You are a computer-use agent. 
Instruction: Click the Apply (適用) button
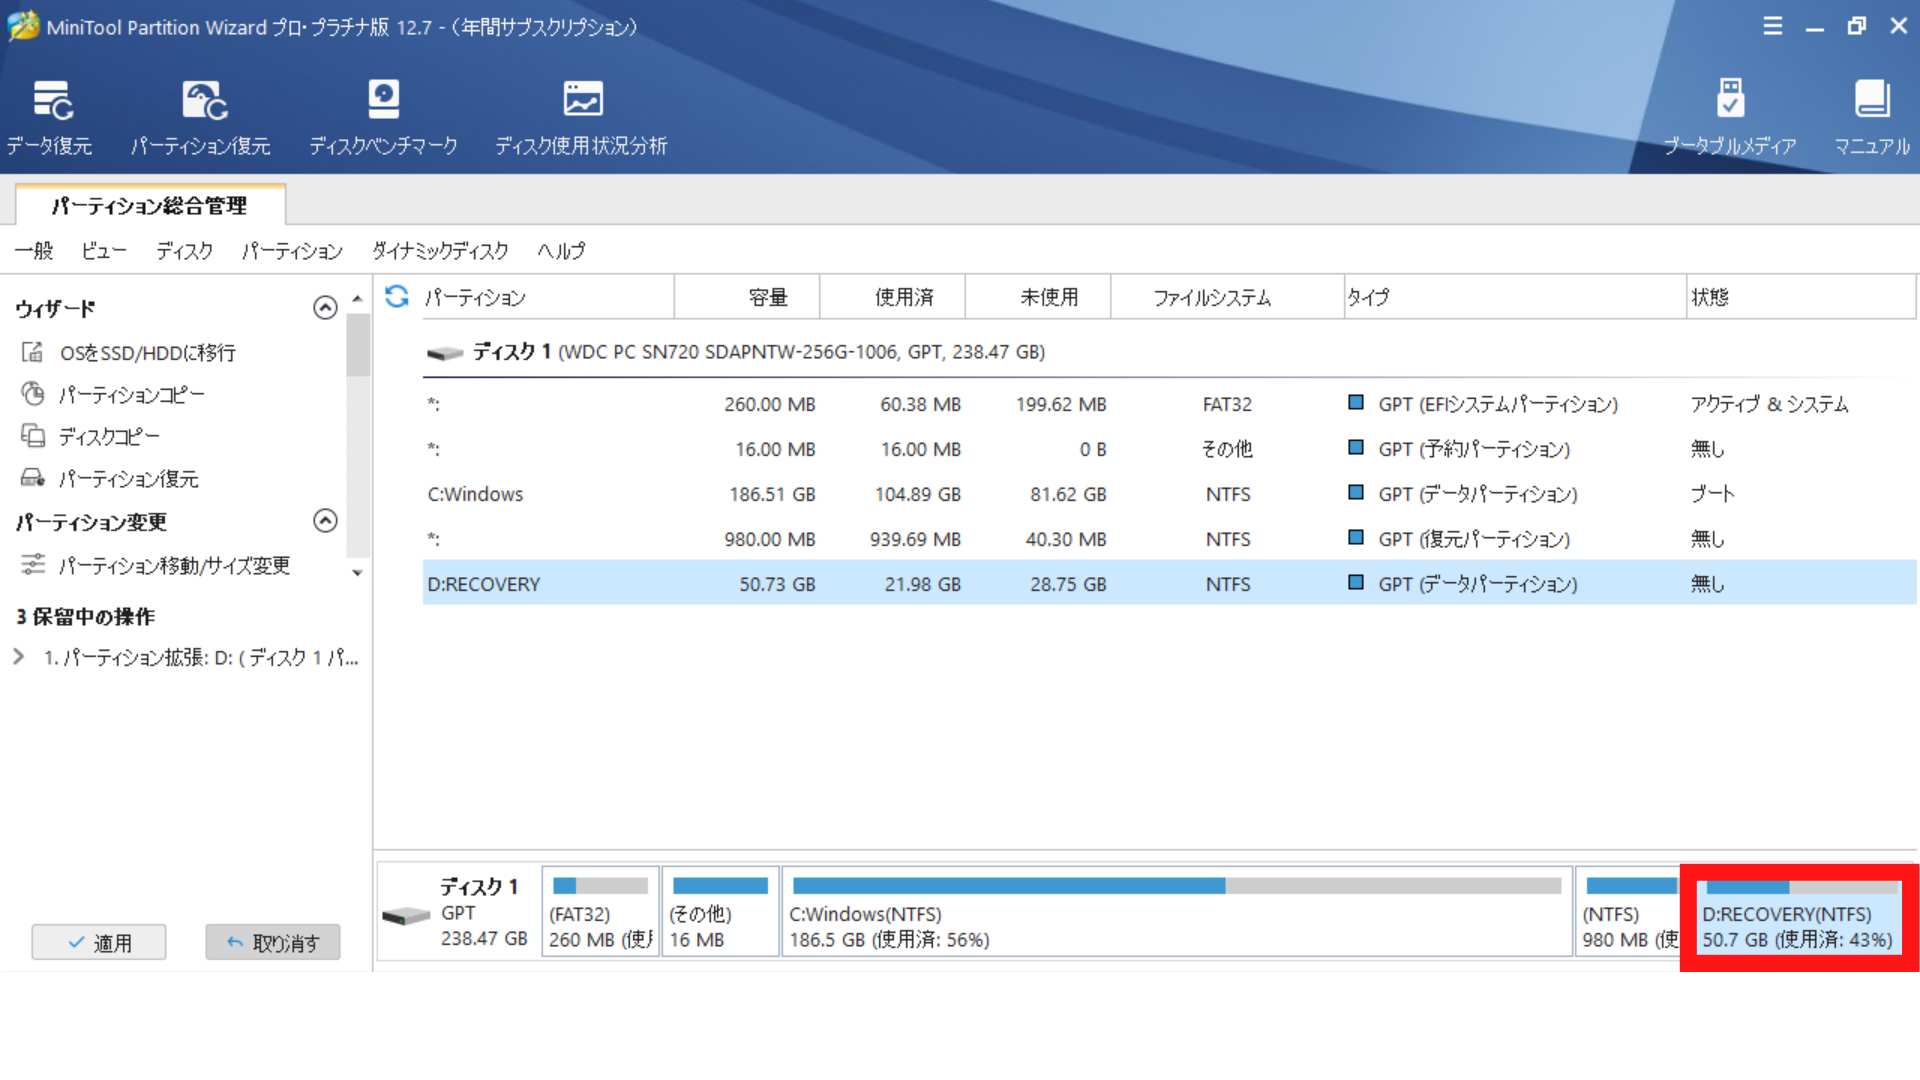[x=99, y=942]
